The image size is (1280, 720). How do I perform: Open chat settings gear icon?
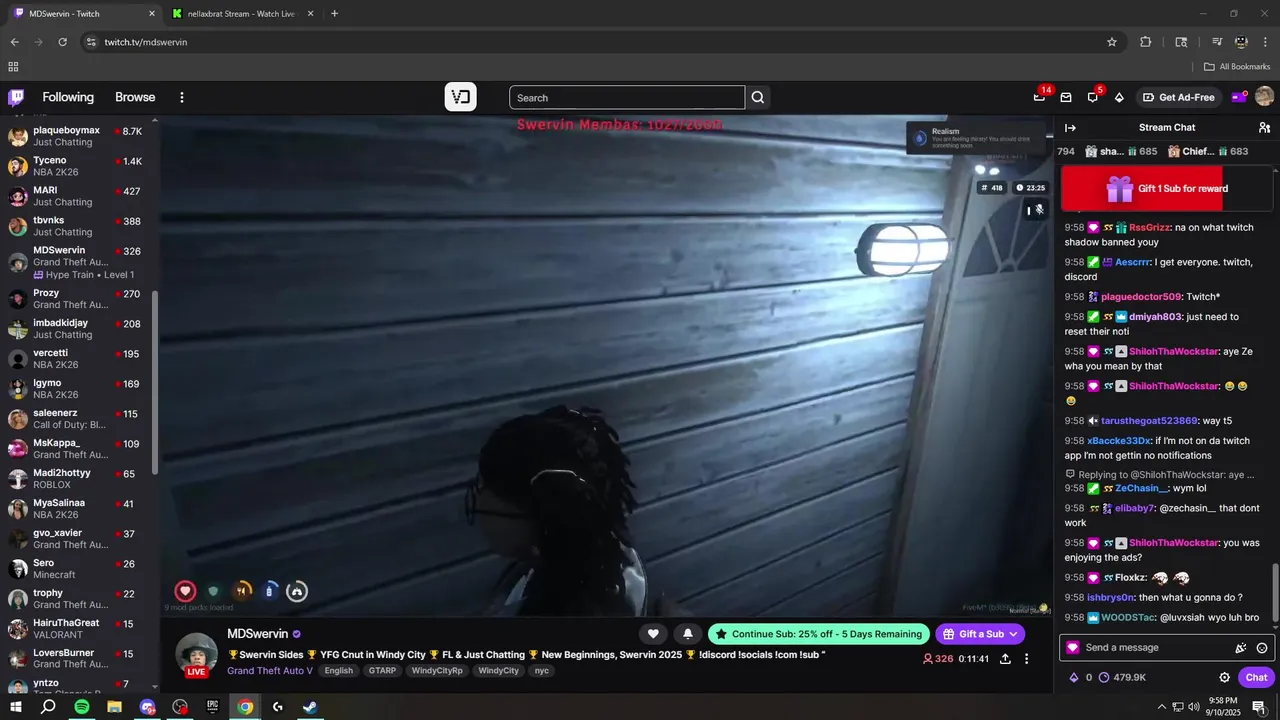tap(1225, 677)
